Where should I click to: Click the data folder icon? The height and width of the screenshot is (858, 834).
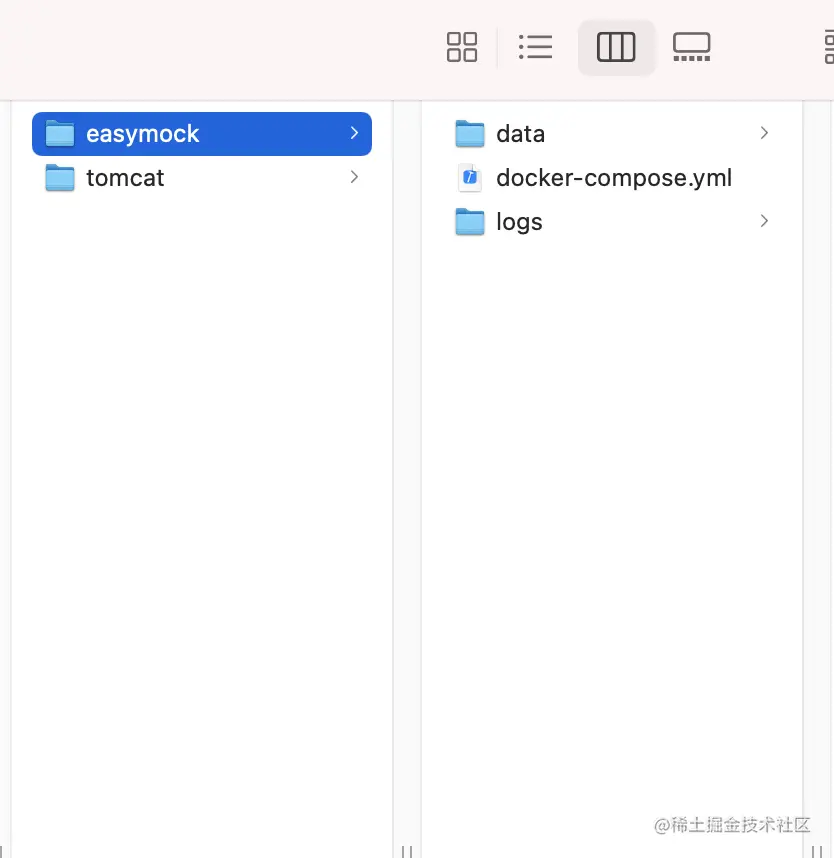click(x=470, y=134)
